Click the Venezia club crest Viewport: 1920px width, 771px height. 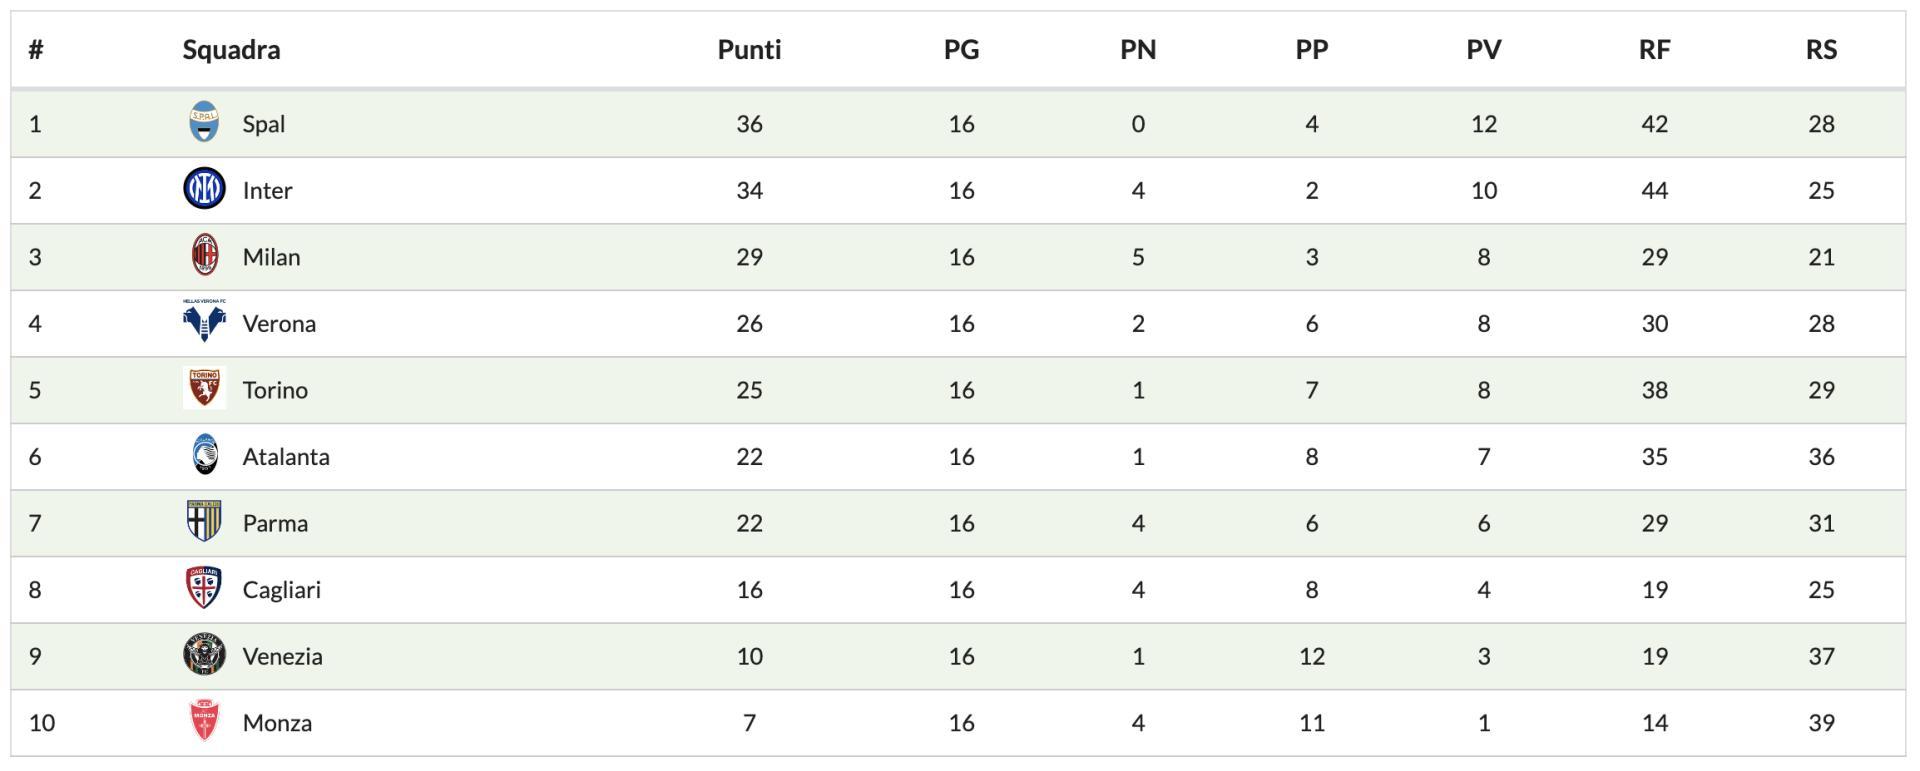tap(204, 655)
